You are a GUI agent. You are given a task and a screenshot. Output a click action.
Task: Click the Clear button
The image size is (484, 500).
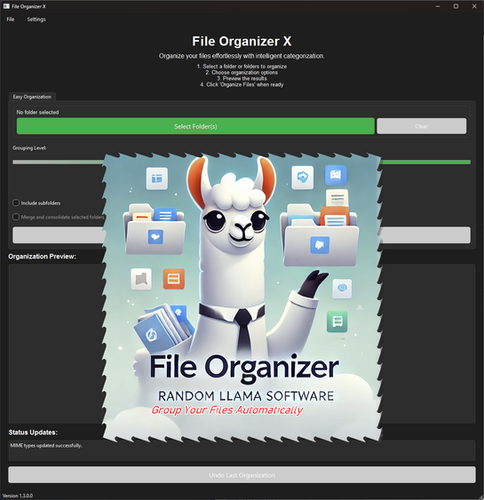click(x=422, y=126)
